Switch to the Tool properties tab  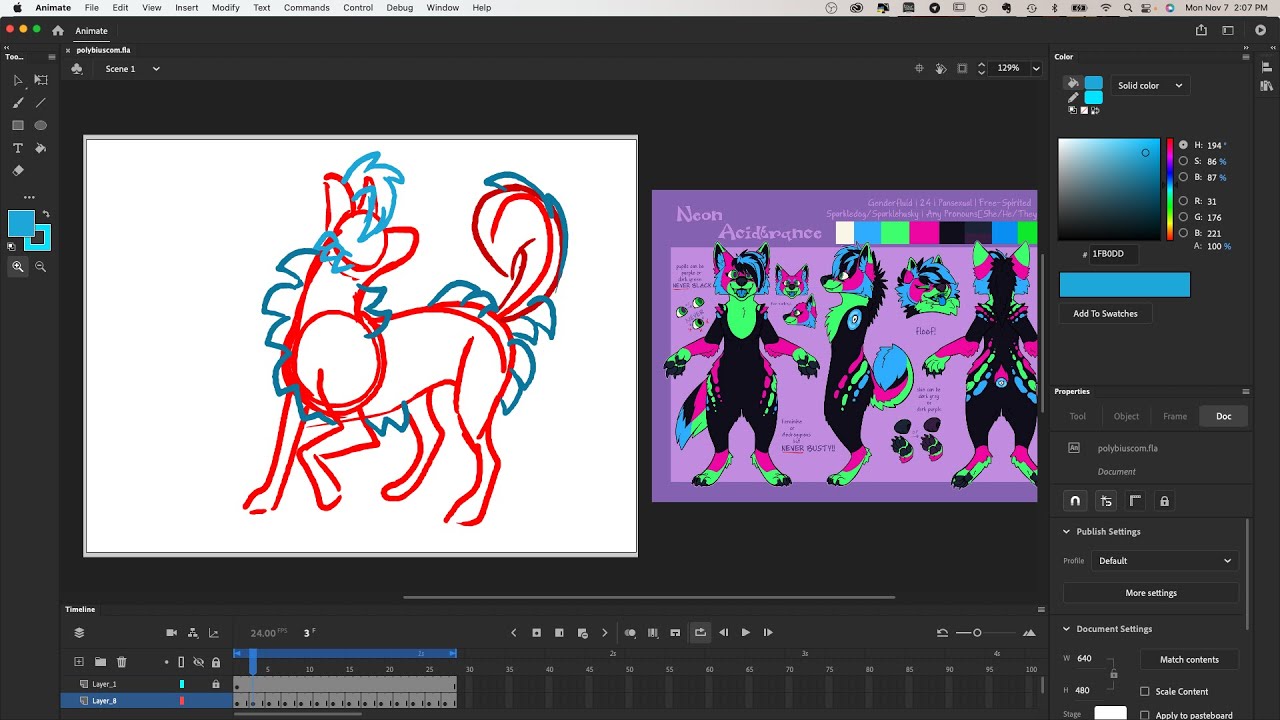click(x=1077, y=416)
